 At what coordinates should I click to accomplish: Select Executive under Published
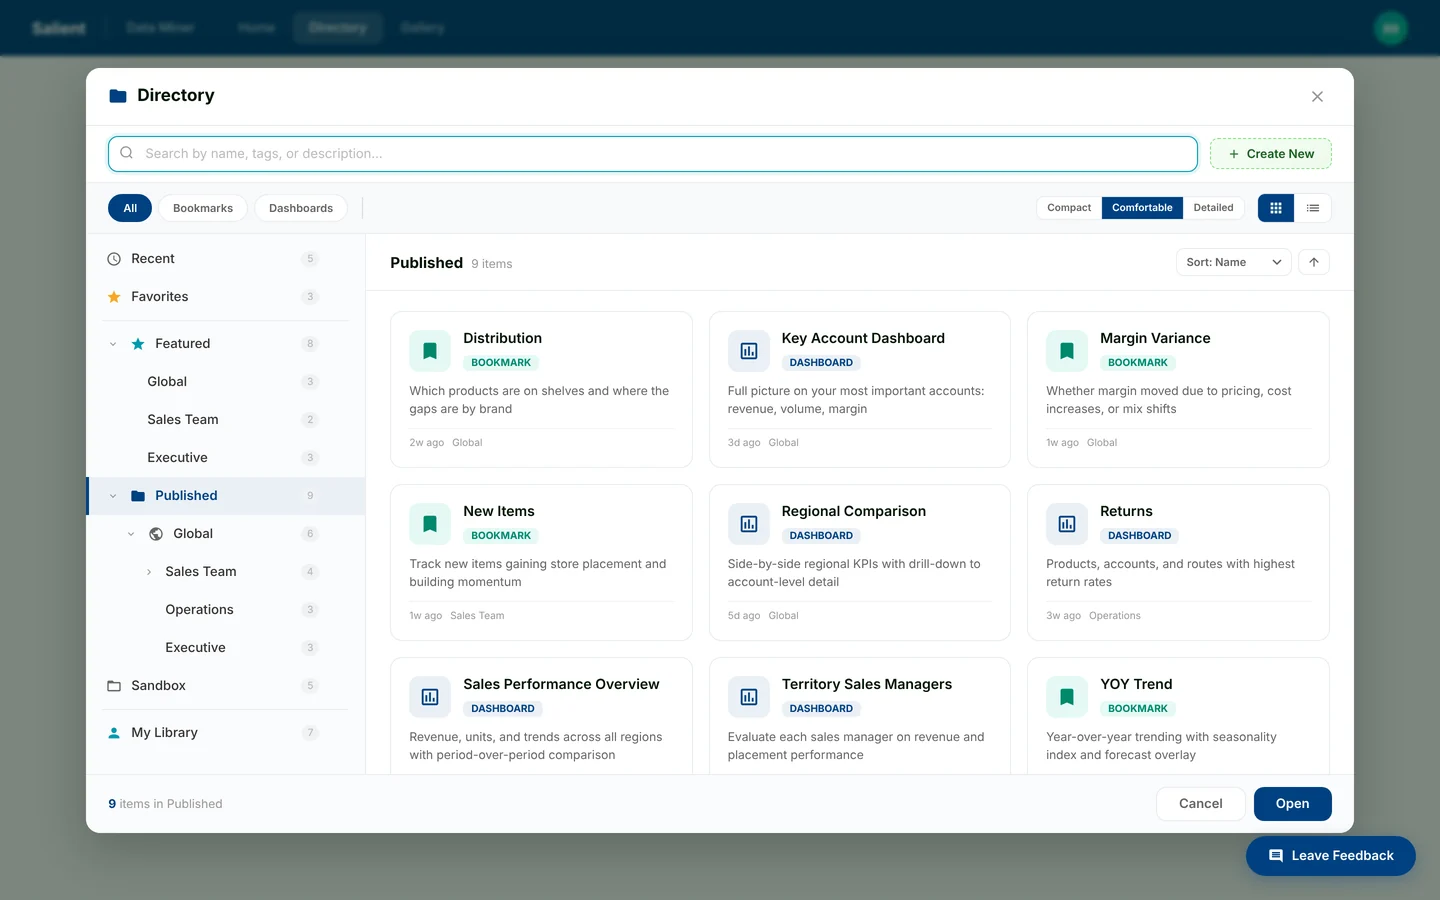click(226, 648)
